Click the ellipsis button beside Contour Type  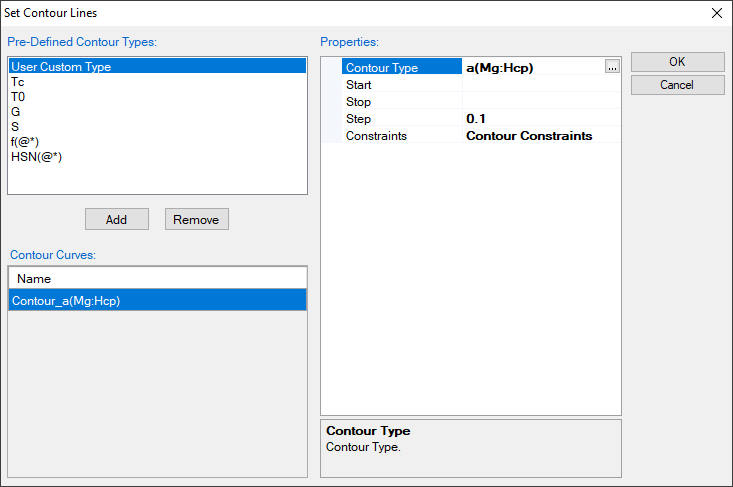click(x=612, y=67)
